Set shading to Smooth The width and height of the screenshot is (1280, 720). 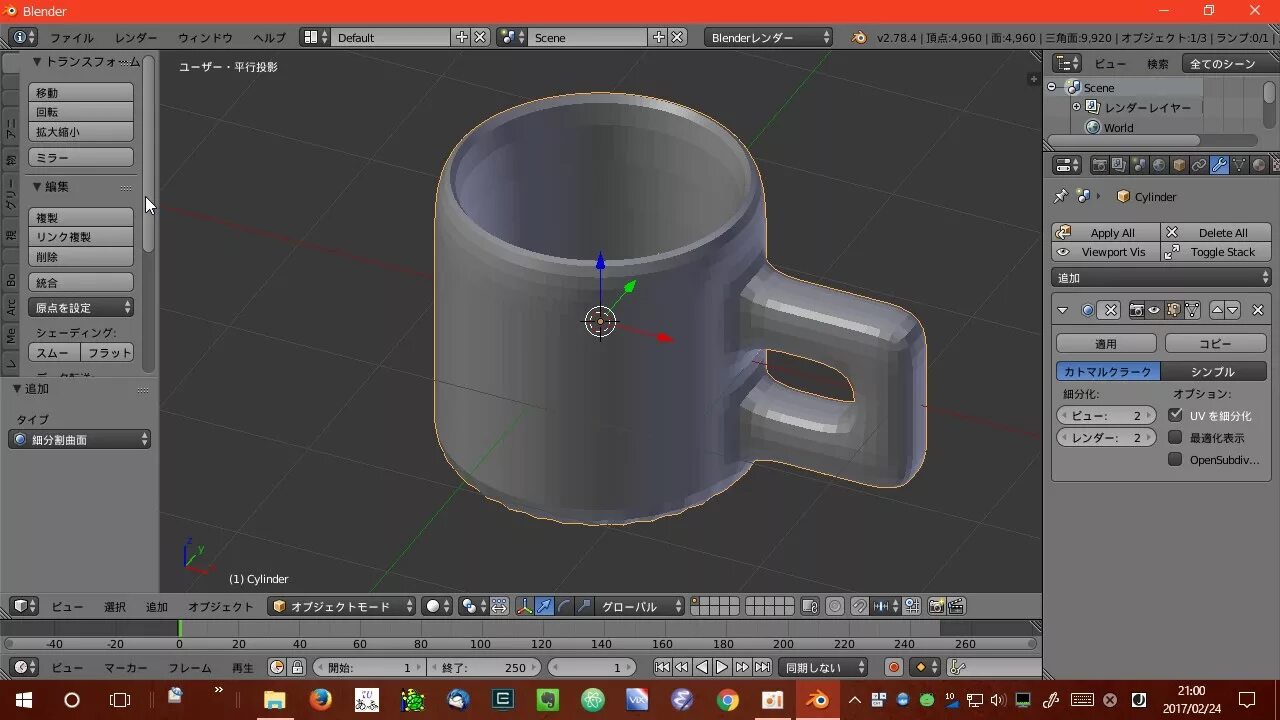tap(54, 352)
